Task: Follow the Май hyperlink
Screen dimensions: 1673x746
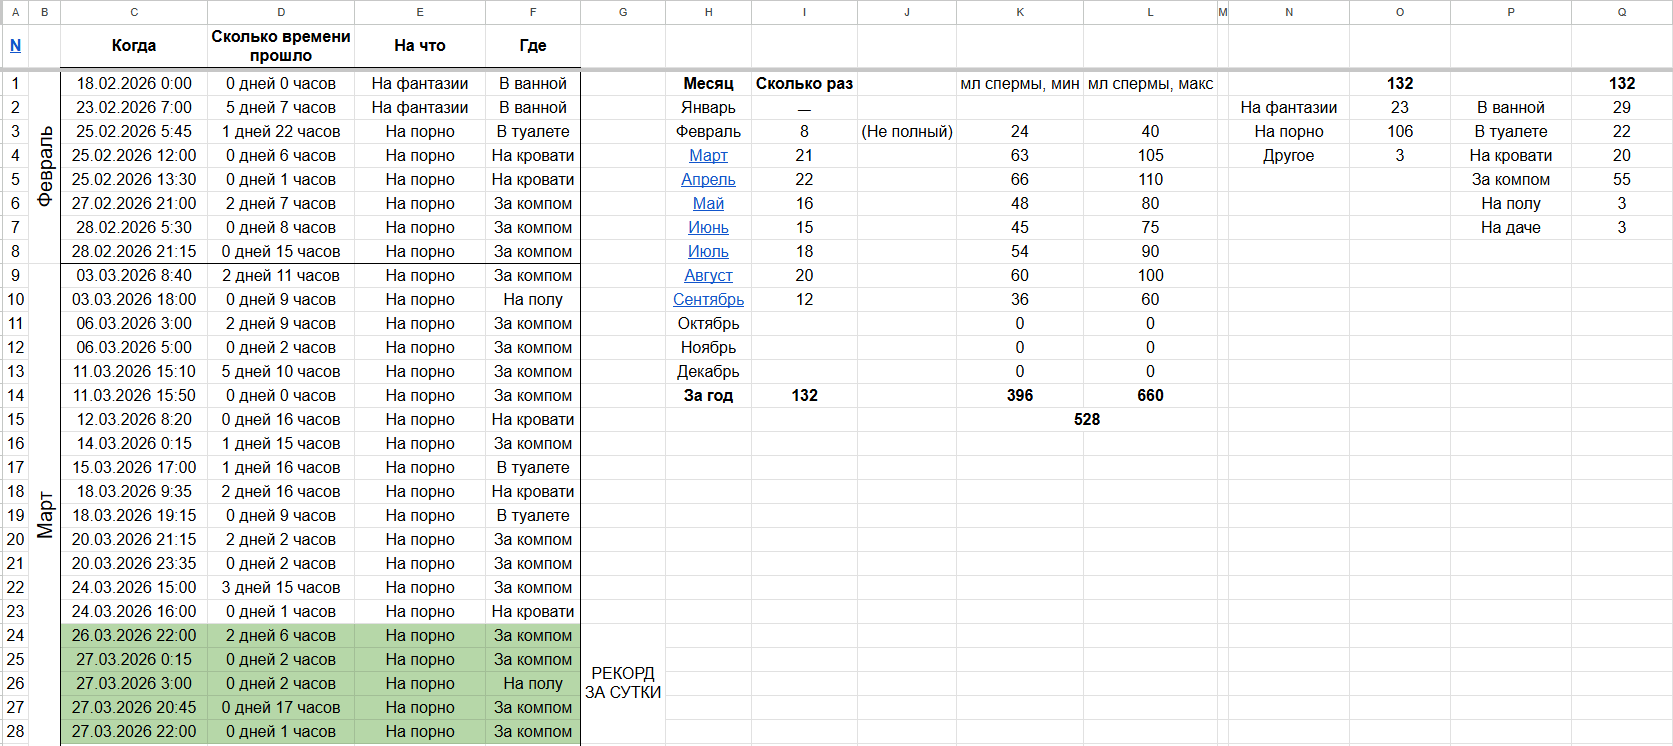Action: (708, 203)
